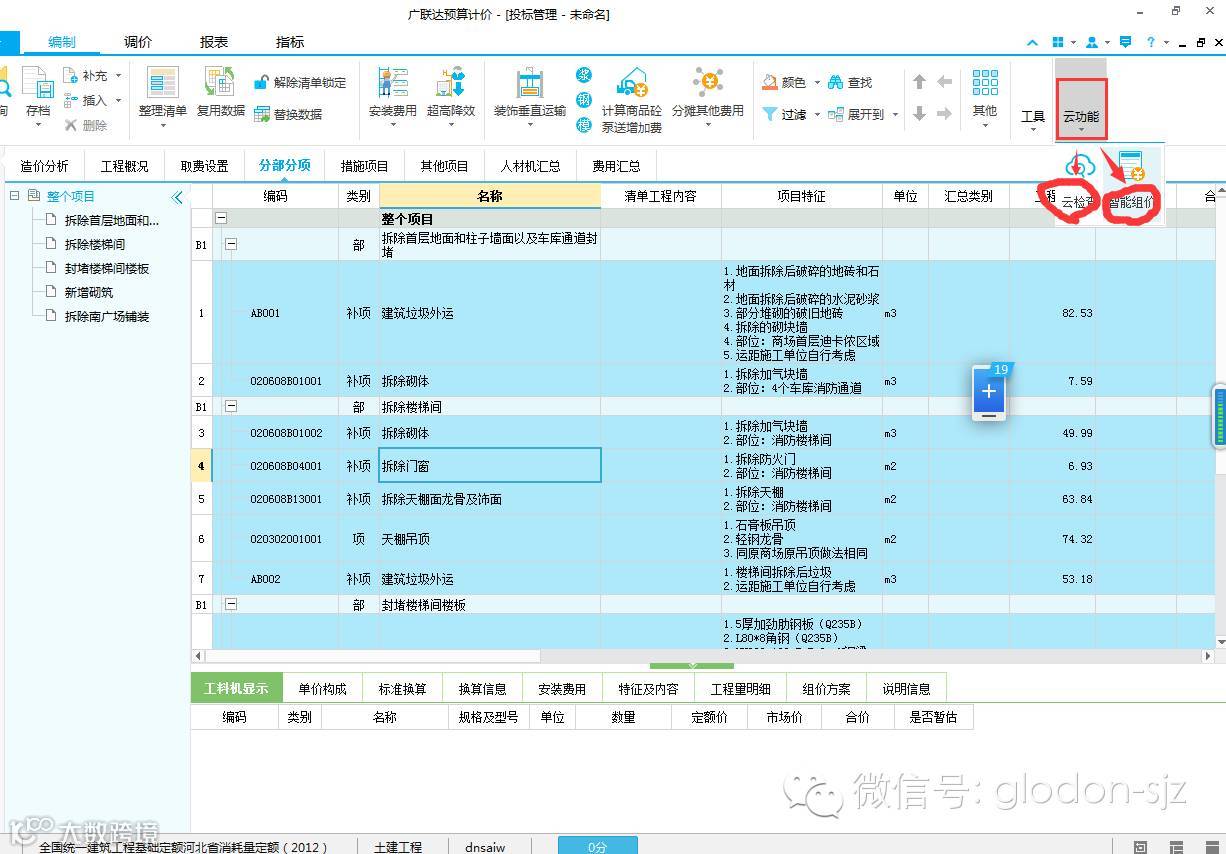Click the quantity value 82.53
The height and width of the screenshot is (854, 1226).
[x=1077, y=313]
